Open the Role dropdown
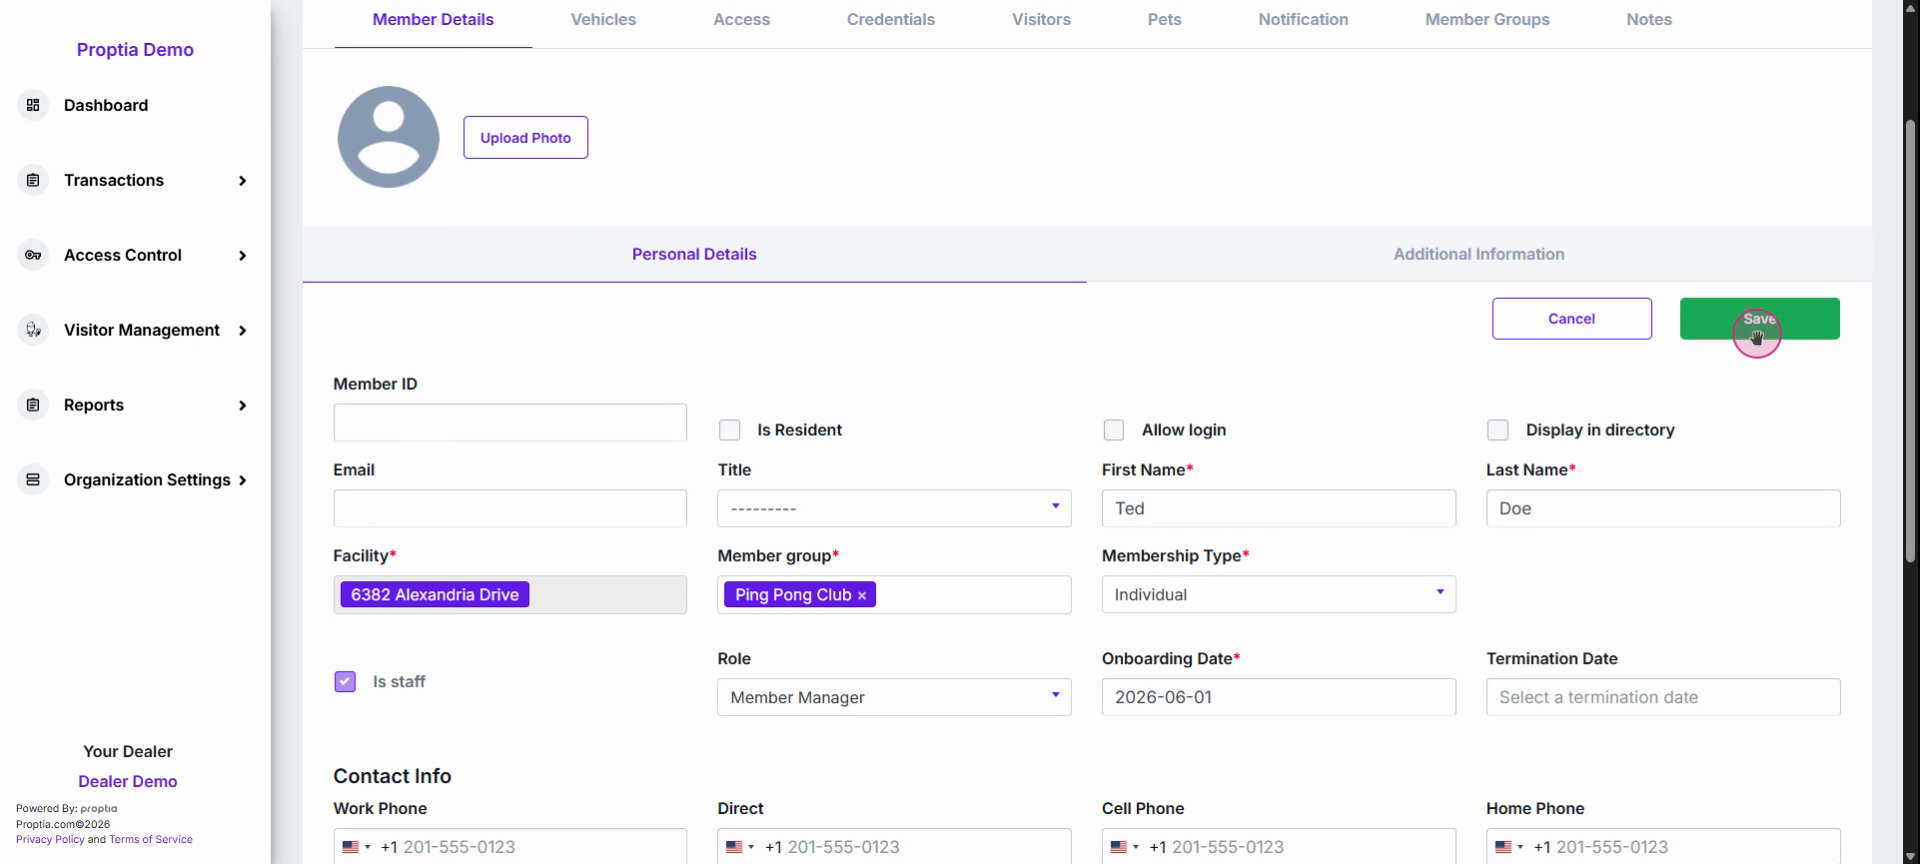 tap(894, 697)
